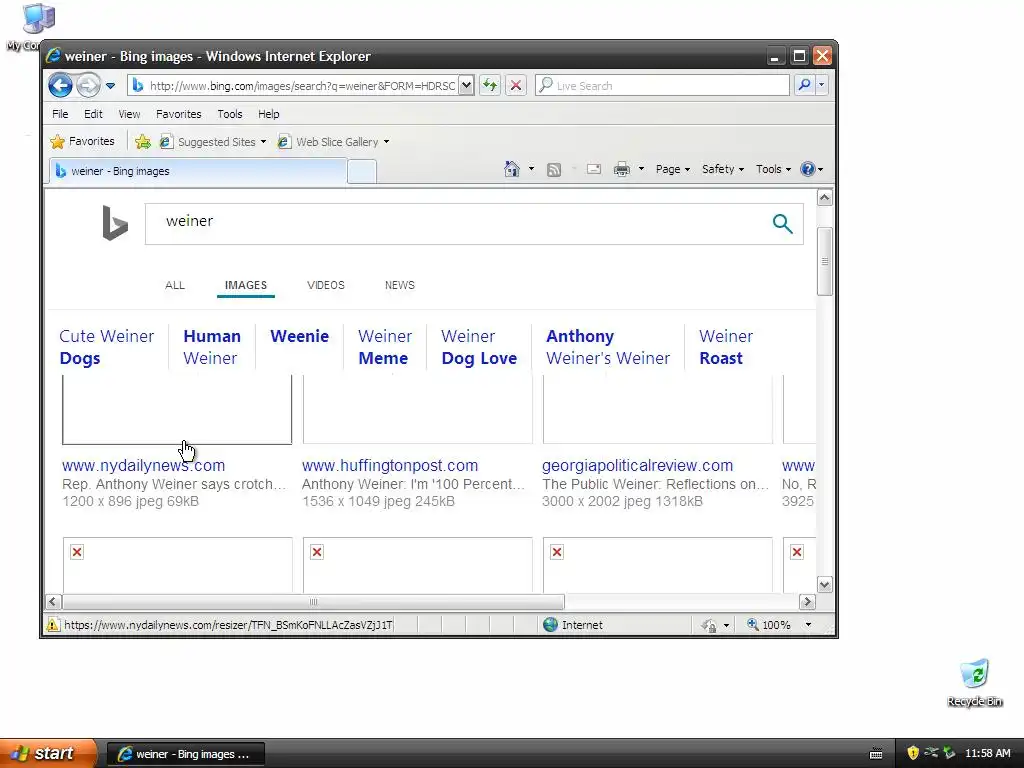This screenshot has width=1024, height=768.
Task: Click horizontal scrollbar right arrow
Action: [807, 601]
